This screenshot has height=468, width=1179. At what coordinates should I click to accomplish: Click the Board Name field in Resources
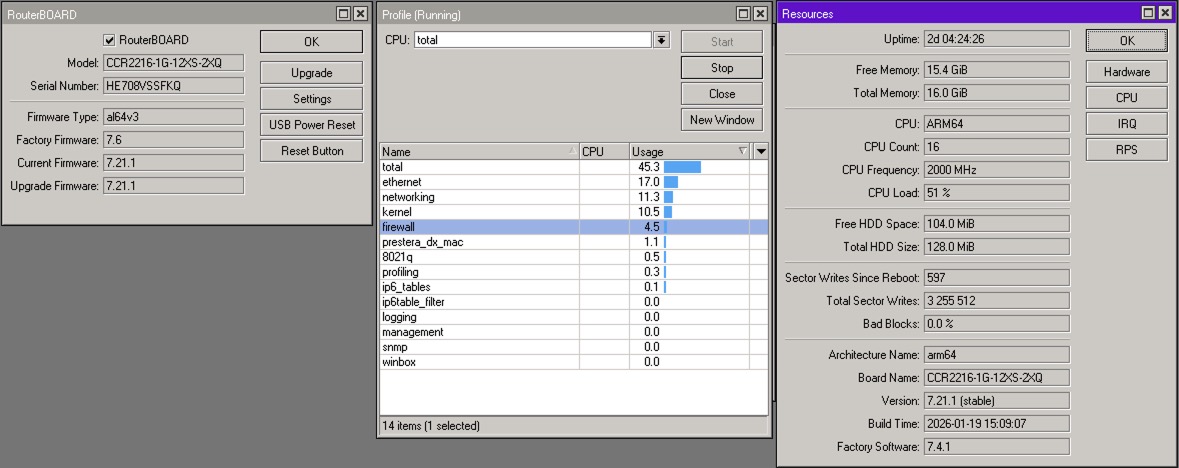click(x=996, y=378)
